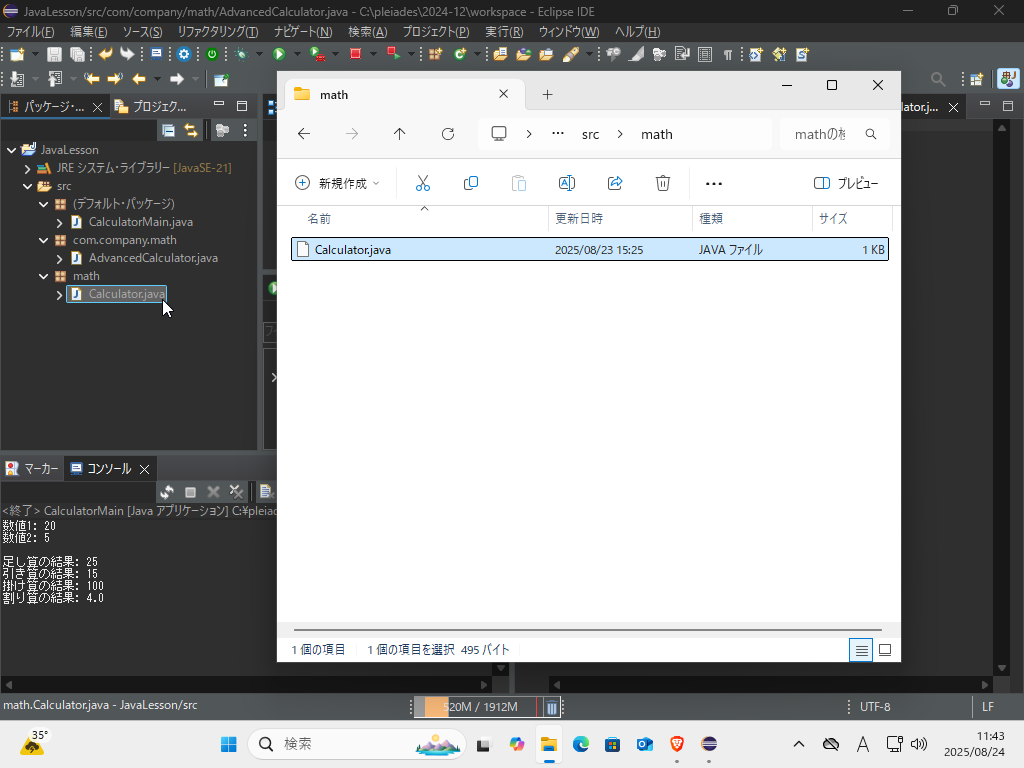This screenshot has width=1024, height=768.
Task: Collapse the JavaLesson project node
Action: (x=11, y=150)
